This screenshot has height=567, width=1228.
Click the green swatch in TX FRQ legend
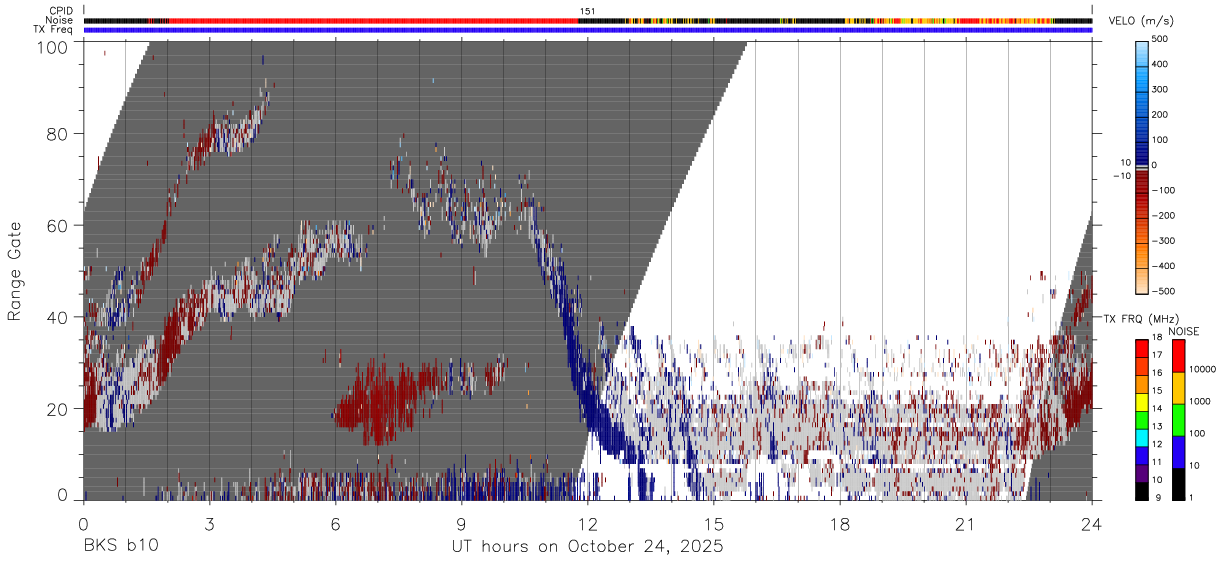click(x=1142, y=418)
